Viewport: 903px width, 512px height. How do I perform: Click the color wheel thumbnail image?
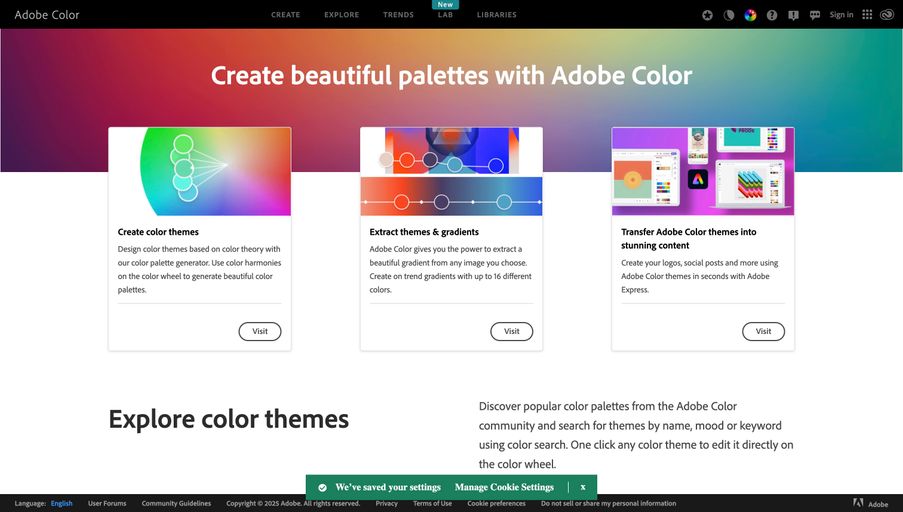[x=200, y=172]
